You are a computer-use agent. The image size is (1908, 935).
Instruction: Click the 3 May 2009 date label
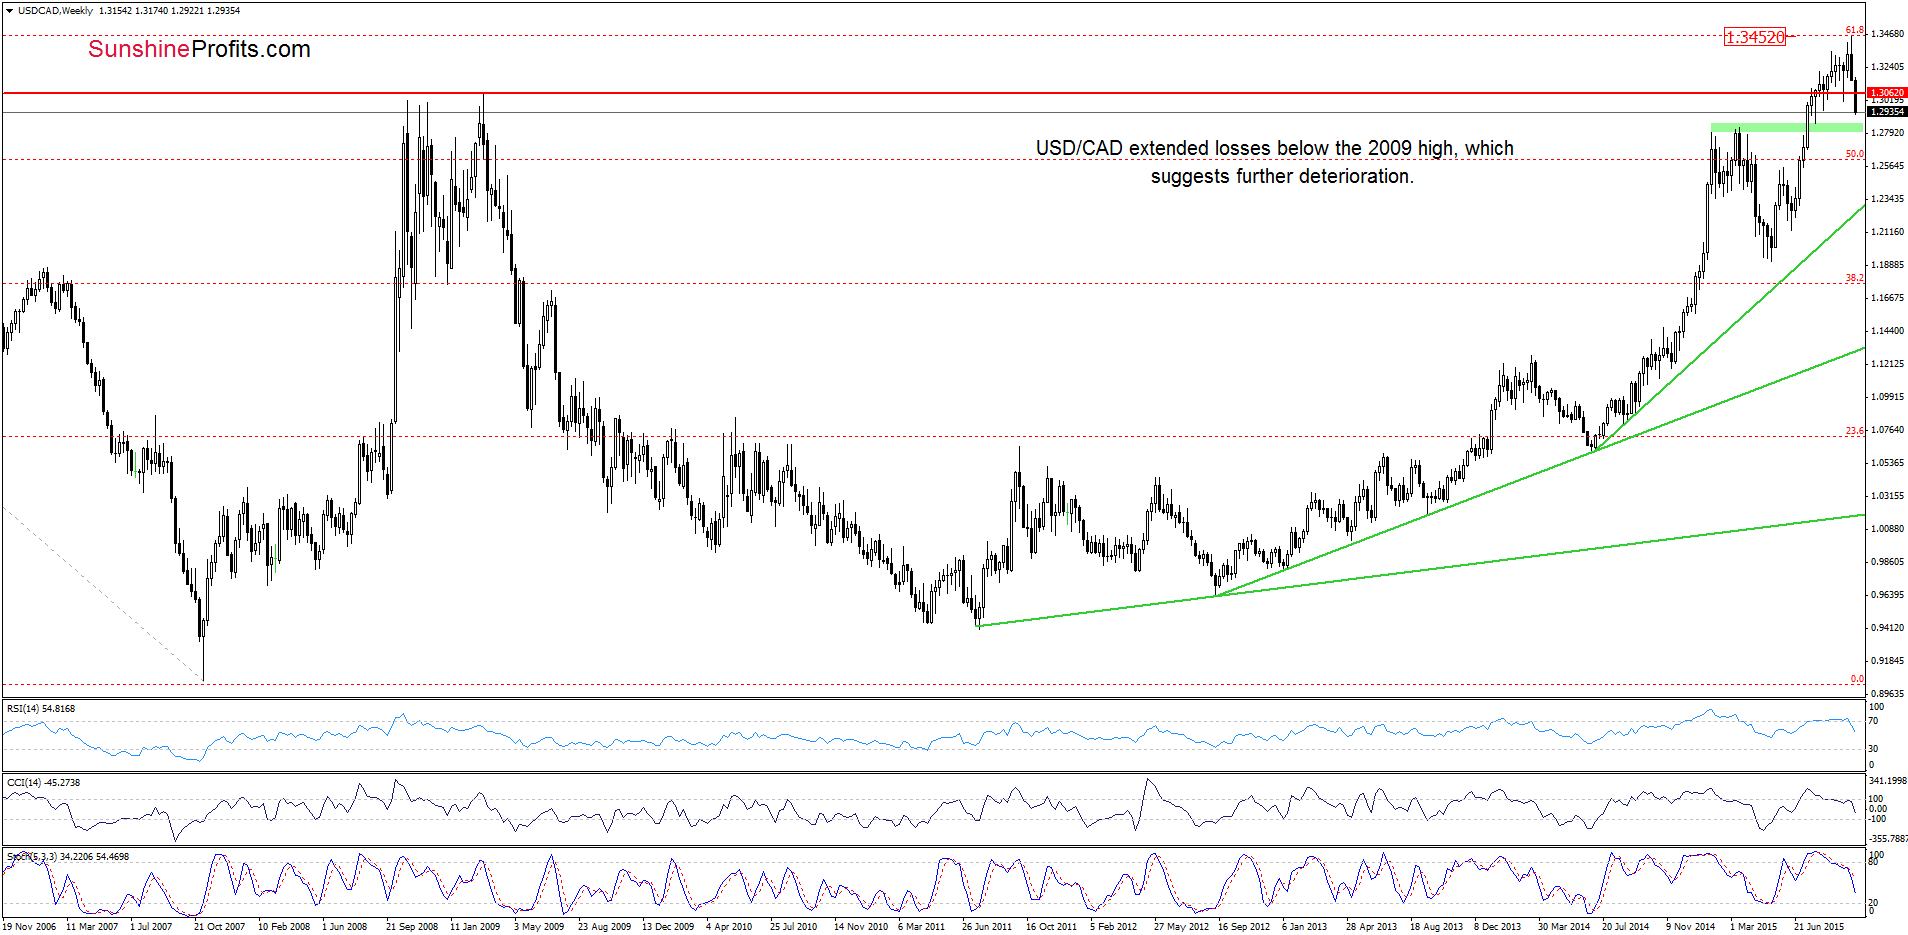[539, 927]
